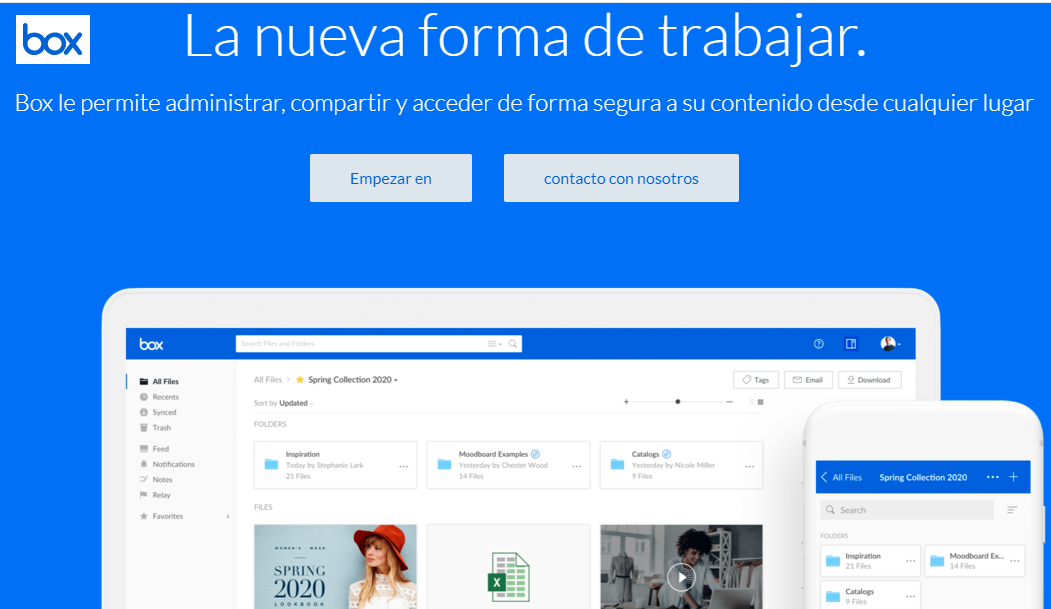1051x609 pixels.
Task: Click 'Yesterday by Nicole Miller' text
Action: [x=673, y=465]
